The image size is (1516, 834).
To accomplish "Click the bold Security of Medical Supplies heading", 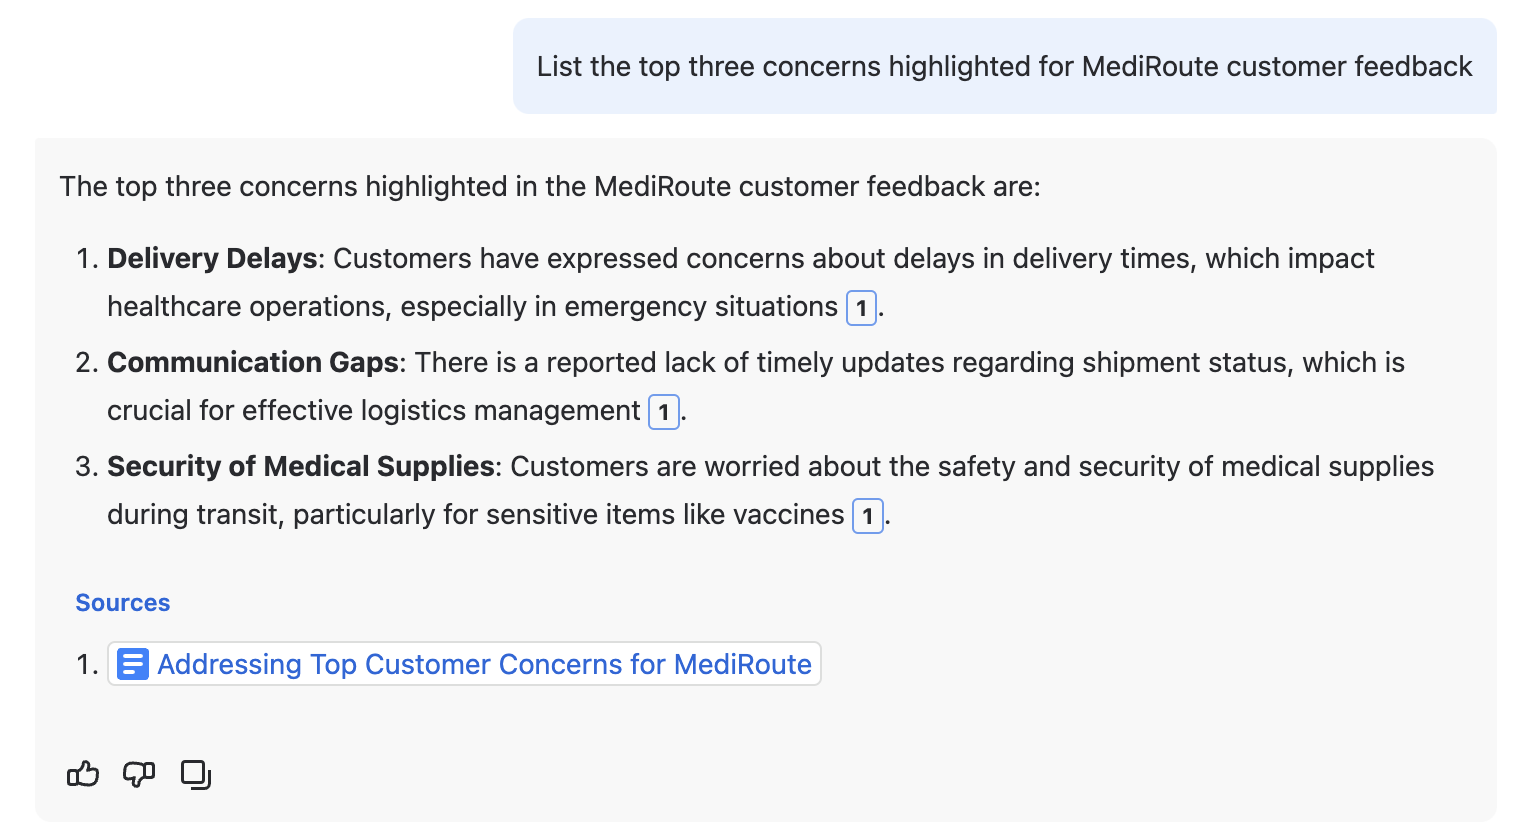I will [x=301, y=467].
